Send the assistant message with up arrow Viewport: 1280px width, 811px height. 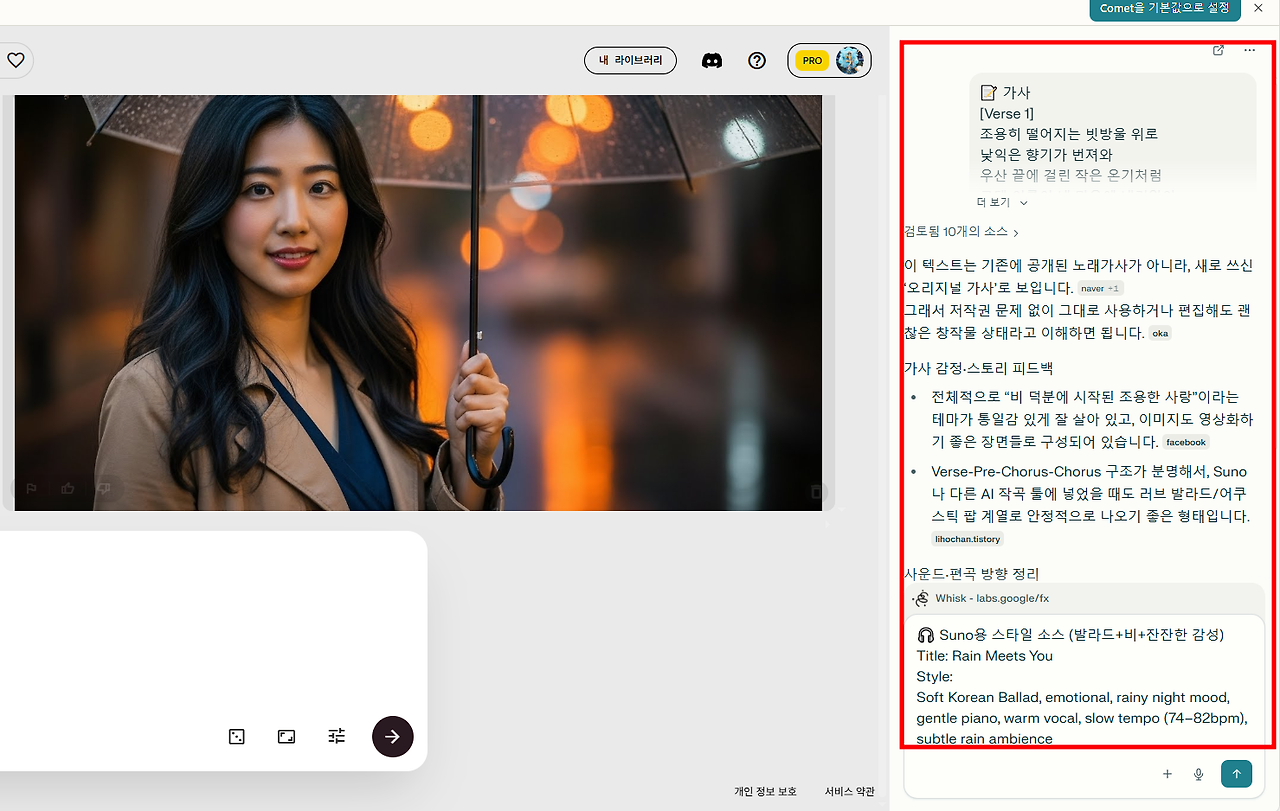1236,774
